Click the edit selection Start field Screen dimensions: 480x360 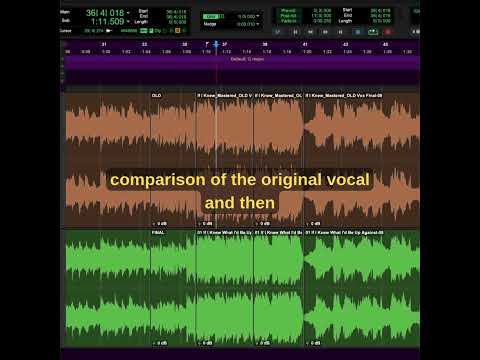[x=177, y=12]
